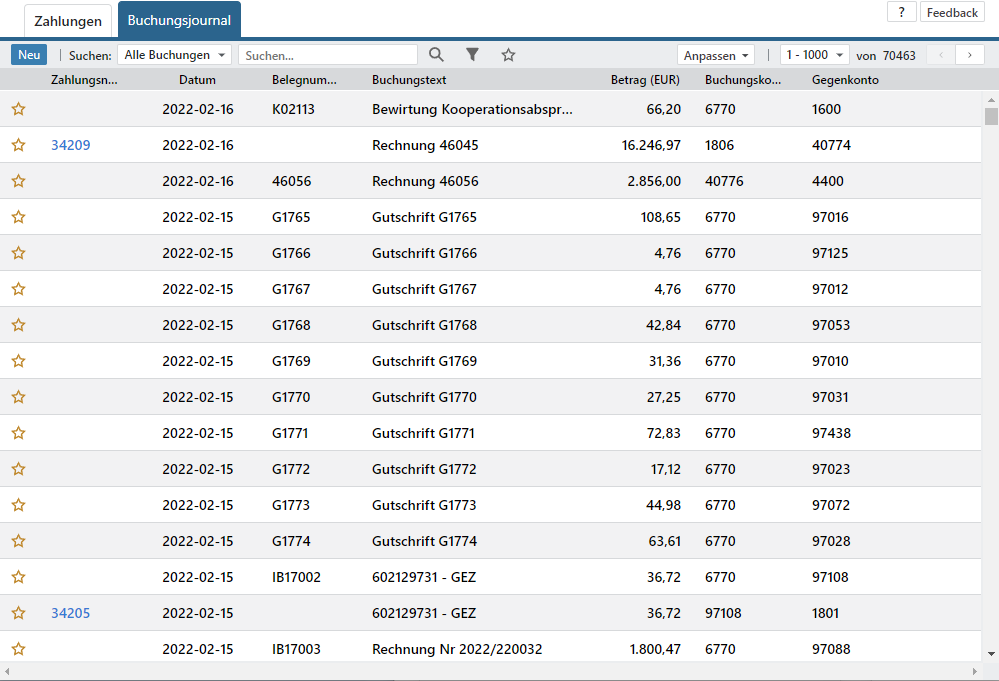Focus the Suchen text field
The height and width of the screenshot is (681, 999).
[328, 55]
